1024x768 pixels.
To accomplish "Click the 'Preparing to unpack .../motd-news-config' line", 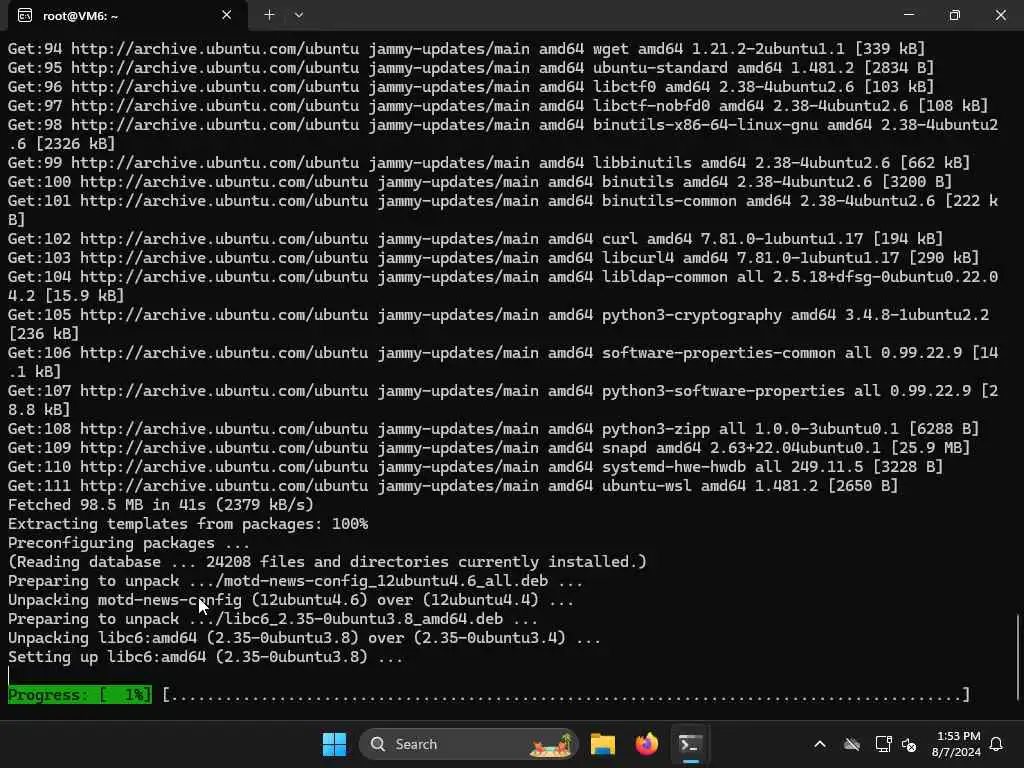I will (296, 581).
